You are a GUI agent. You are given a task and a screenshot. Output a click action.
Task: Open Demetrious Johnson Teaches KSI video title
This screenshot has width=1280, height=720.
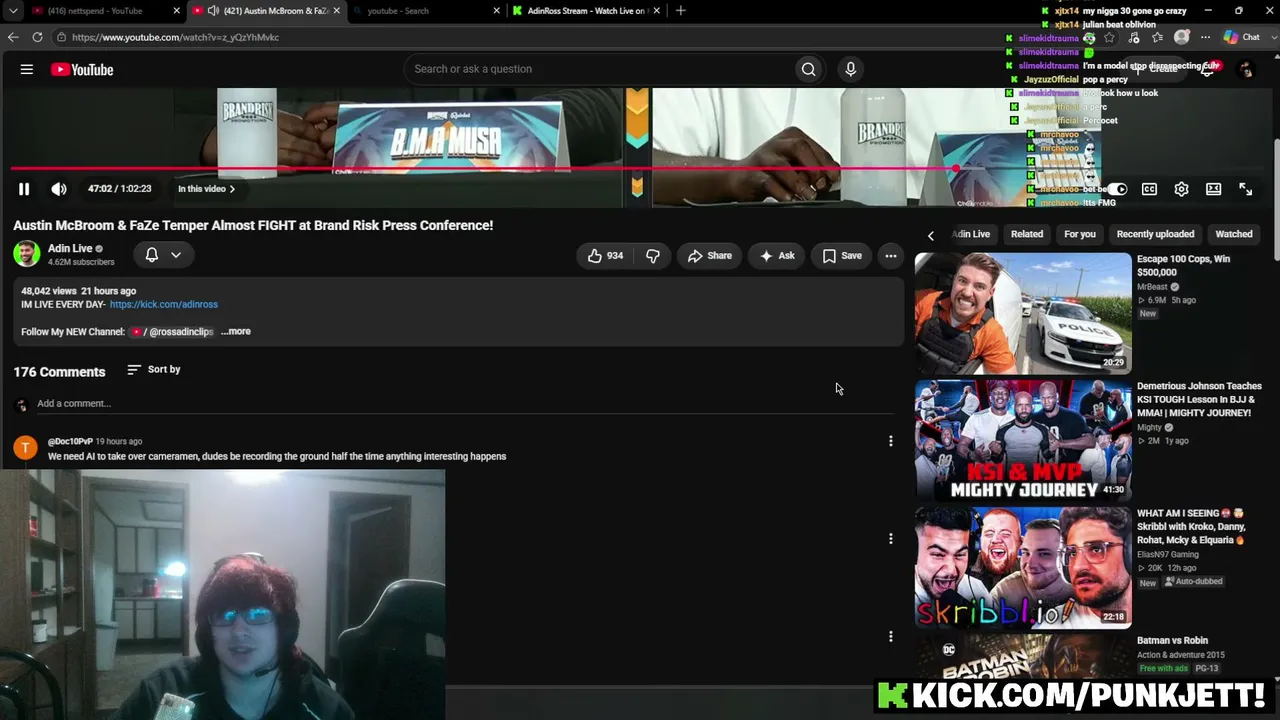tap(1199, 399)
